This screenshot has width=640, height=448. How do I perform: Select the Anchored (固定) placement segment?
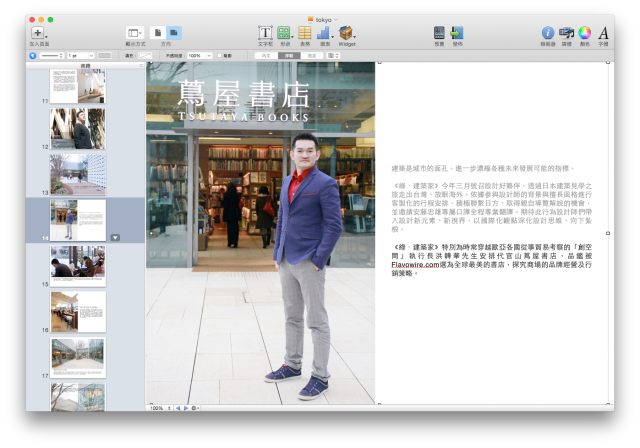click(312, 55)
